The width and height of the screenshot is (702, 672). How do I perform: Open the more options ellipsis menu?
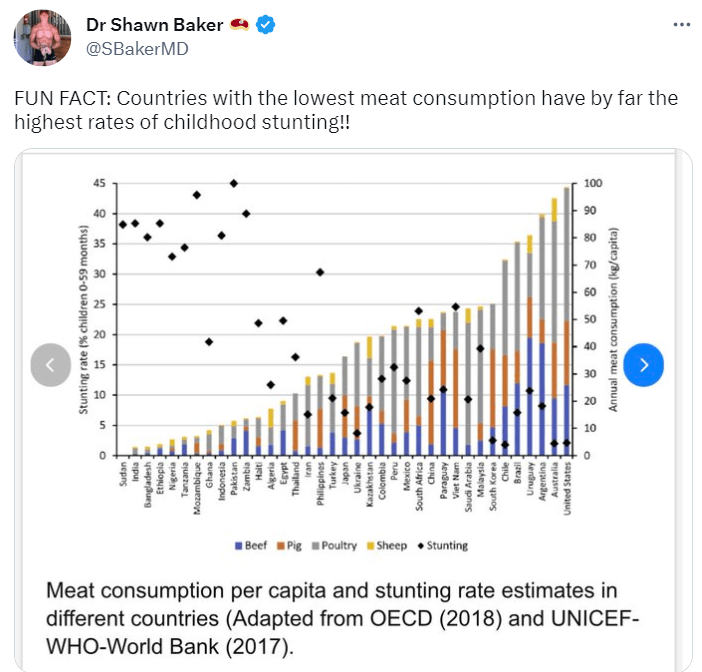point(680,24)
